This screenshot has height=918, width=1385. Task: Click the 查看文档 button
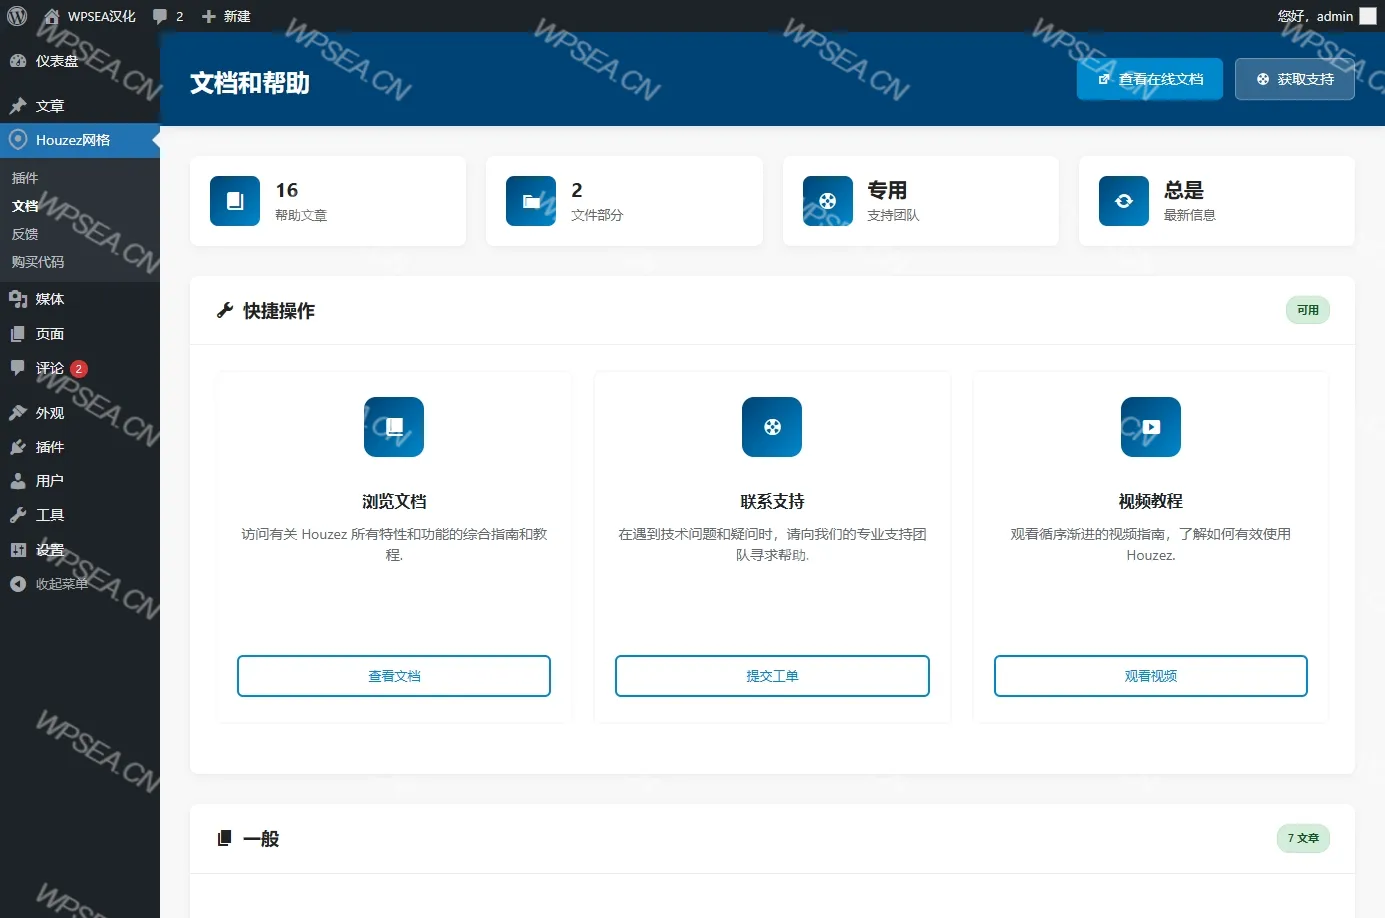394,676
